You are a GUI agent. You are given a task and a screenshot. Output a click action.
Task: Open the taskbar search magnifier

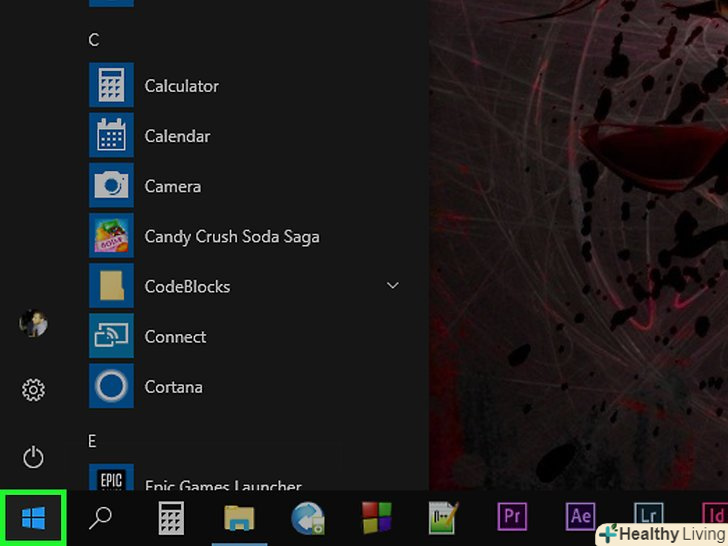[x=101, y=517]
